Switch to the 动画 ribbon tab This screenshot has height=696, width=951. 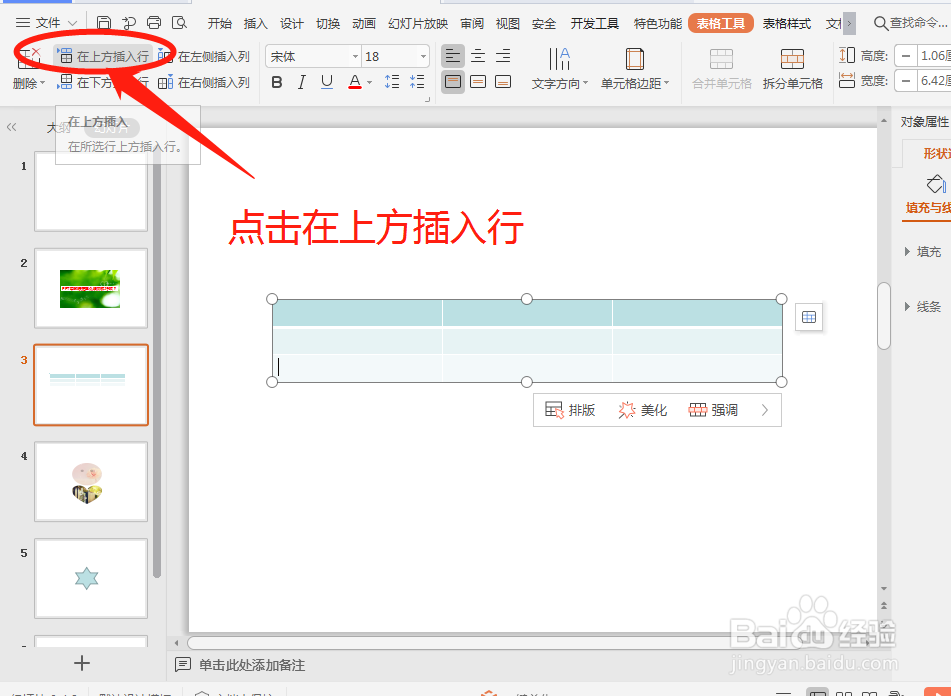pos(364,24)
